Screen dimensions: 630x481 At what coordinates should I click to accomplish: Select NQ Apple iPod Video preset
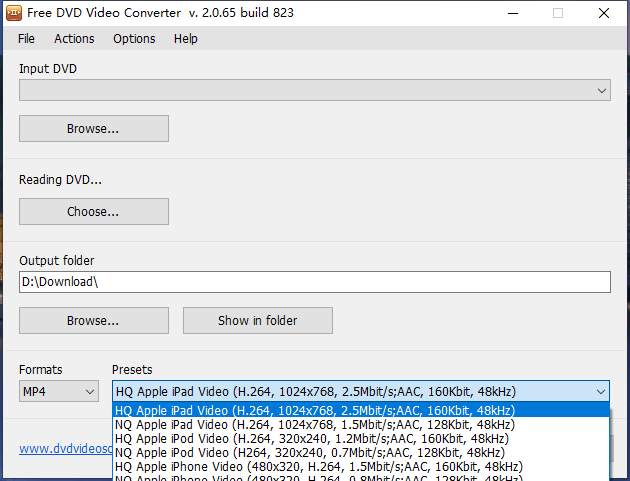click(x=361, y=452)
